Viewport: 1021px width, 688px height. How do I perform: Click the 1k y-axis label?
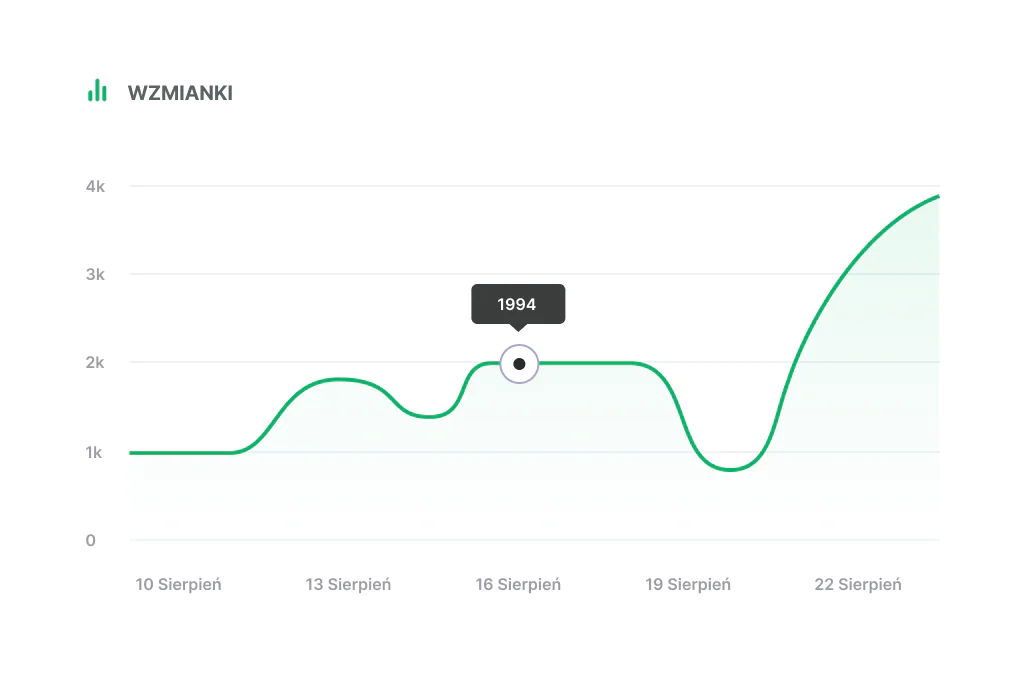point(95,452)
